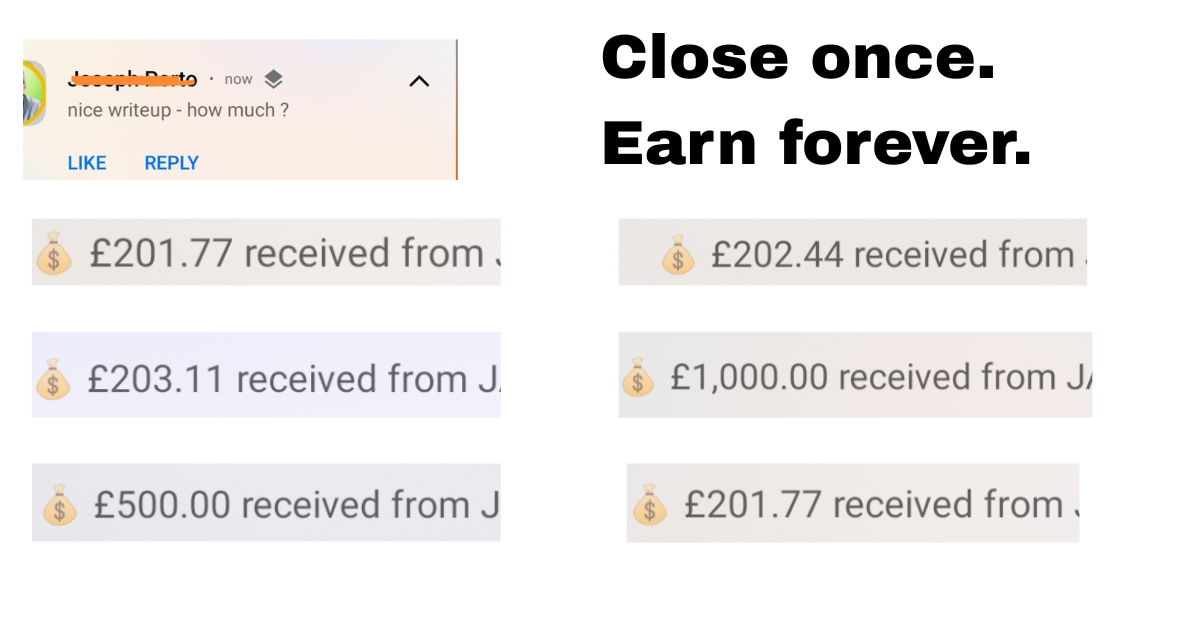The height and width of the screenshot is (628, 1200).
Task: Collapse the notification with the chevron arrow
Action: pyautogui.click(x=420, y=81)
